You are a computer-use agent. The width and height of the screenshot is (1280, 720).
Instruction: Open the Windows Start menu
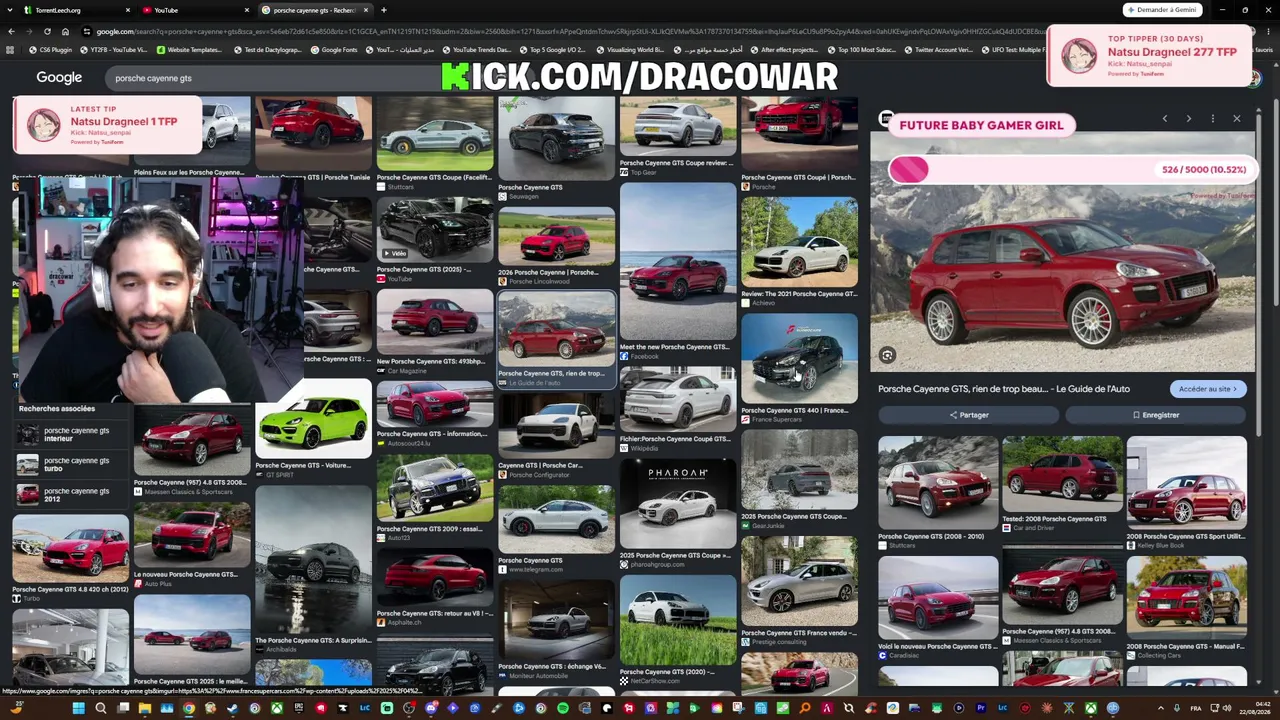point(78,708)
